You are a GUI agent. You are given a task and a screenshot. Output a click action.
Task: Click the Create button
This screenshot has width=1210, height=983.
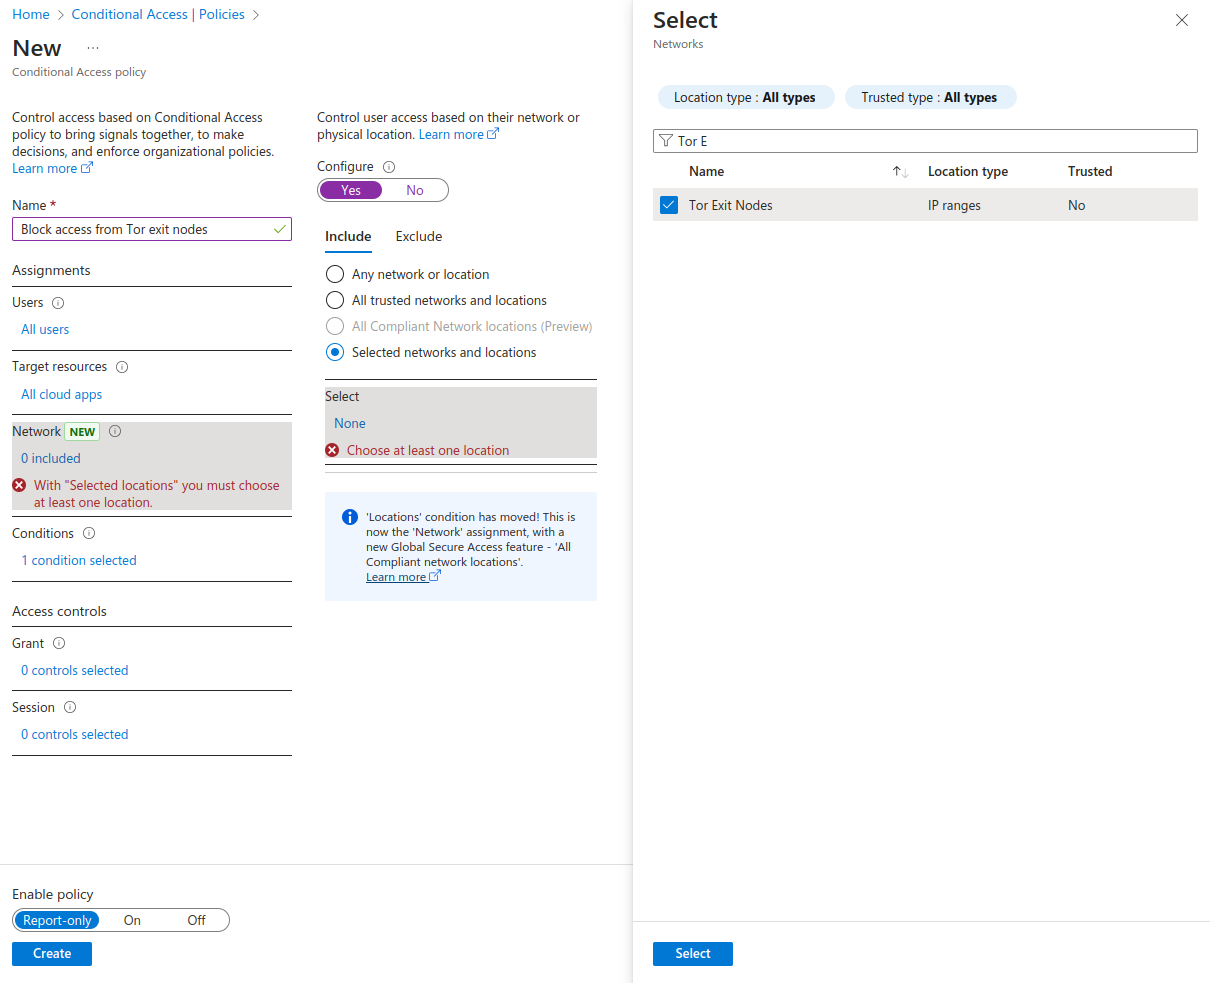click(x=51, y=953)
